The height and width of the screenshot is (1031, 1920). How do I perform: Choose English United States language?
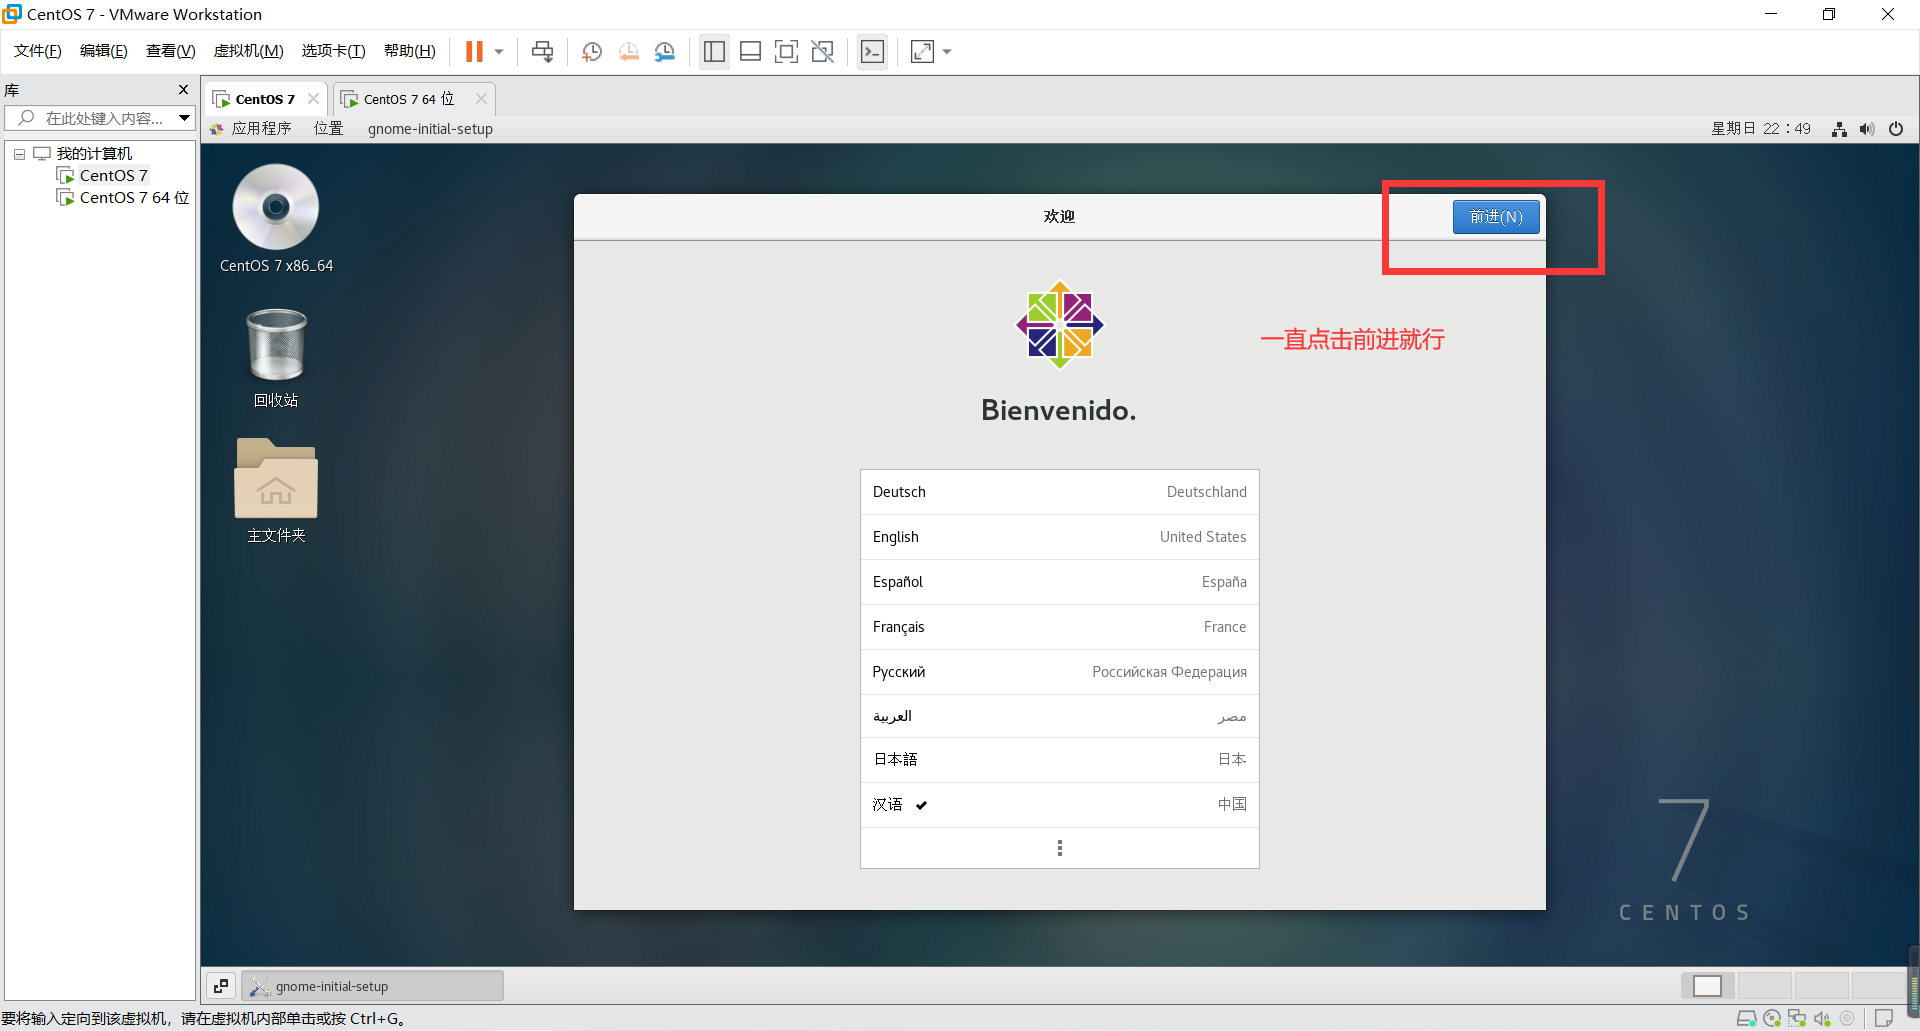(x=1059, y=537)
